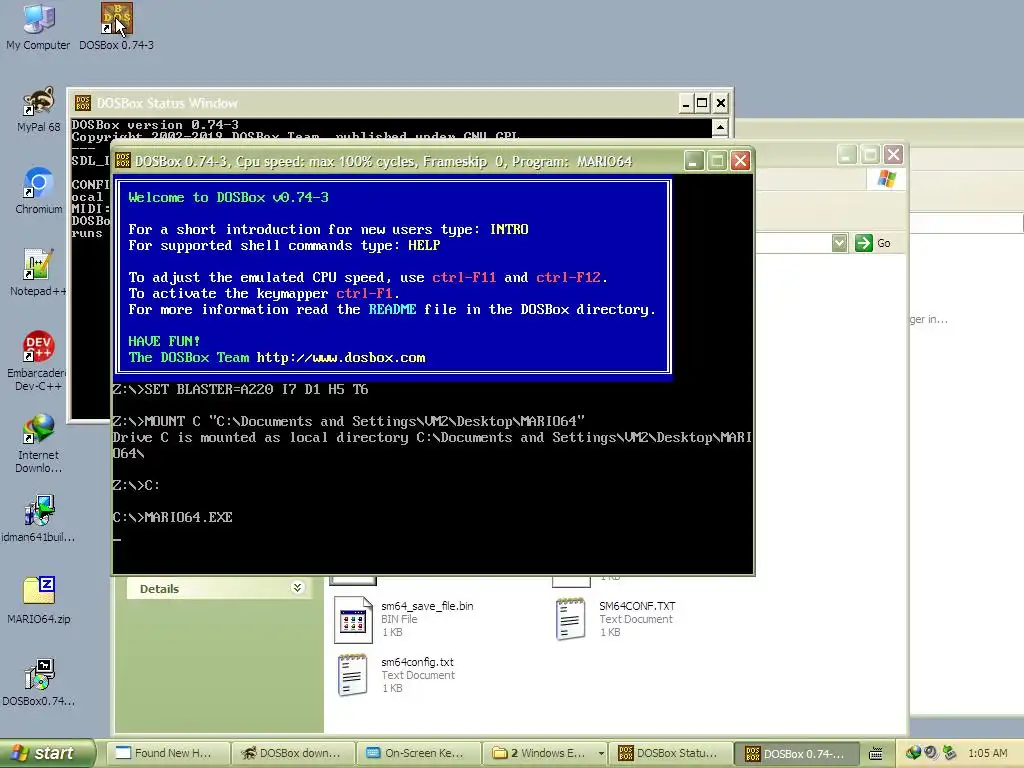Click Go label in Explorer address bar
The image size is (1024, 768).
click(x=884, y=243)
